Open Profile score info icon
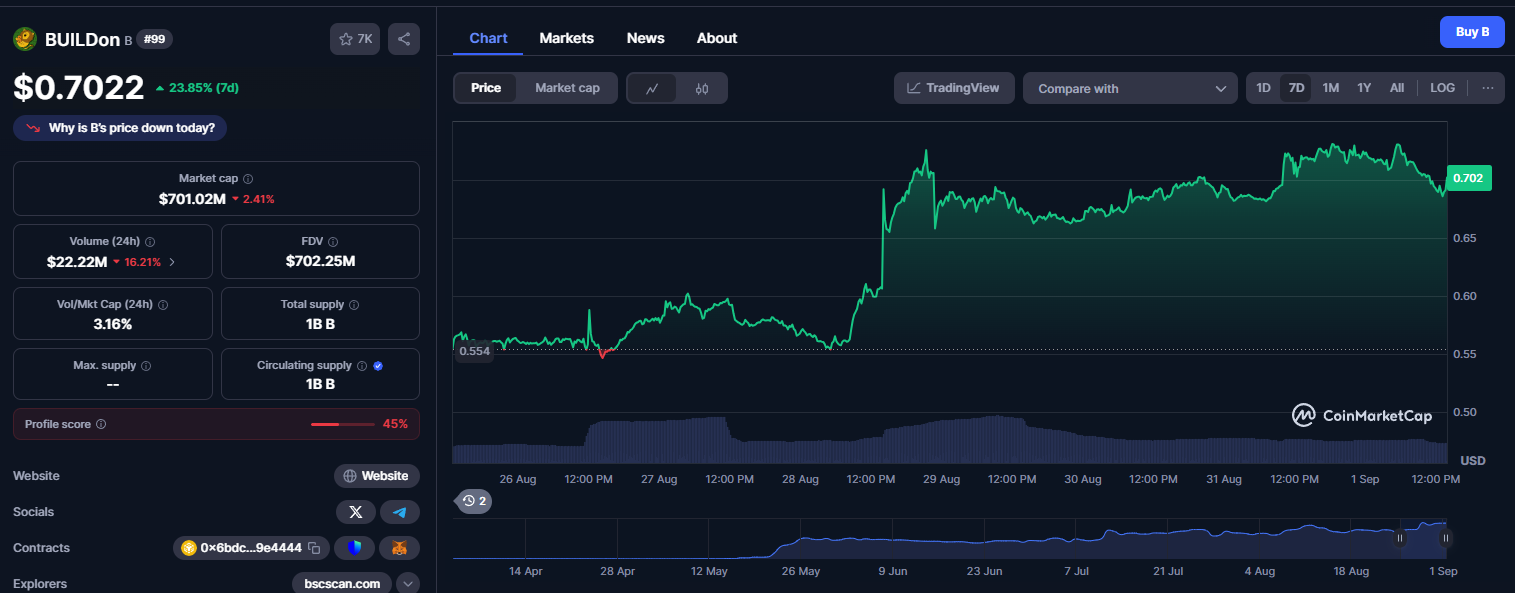The image size is (1515, 593). coord(101,424)
